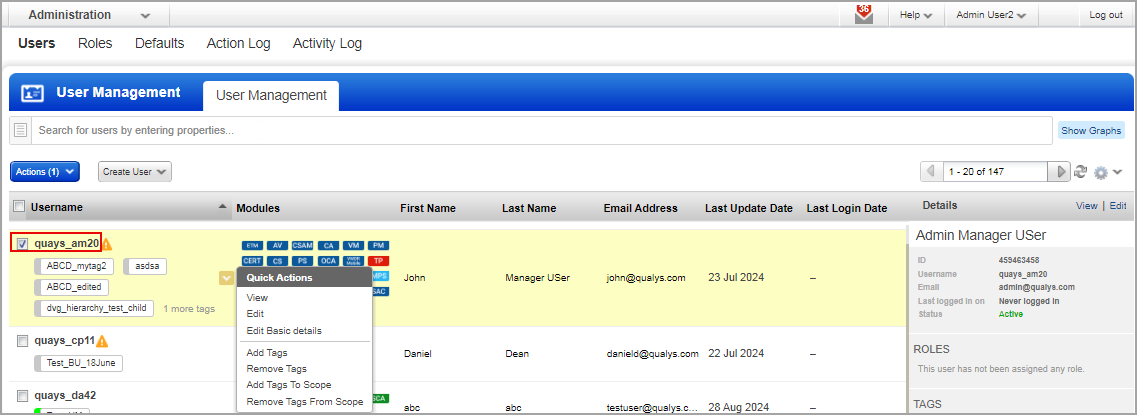Screen dimensions: 1137x415
Task: Select the Users tab
Action: pos(36,44)
